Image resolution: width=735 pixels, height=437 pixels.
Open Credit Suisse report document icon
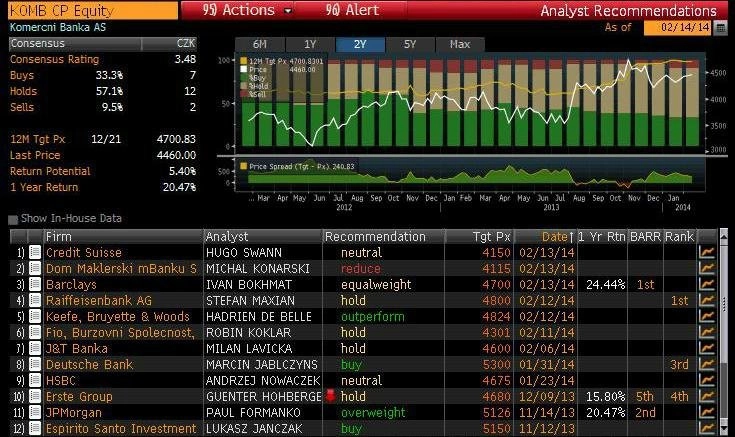[x=35, y=252]
